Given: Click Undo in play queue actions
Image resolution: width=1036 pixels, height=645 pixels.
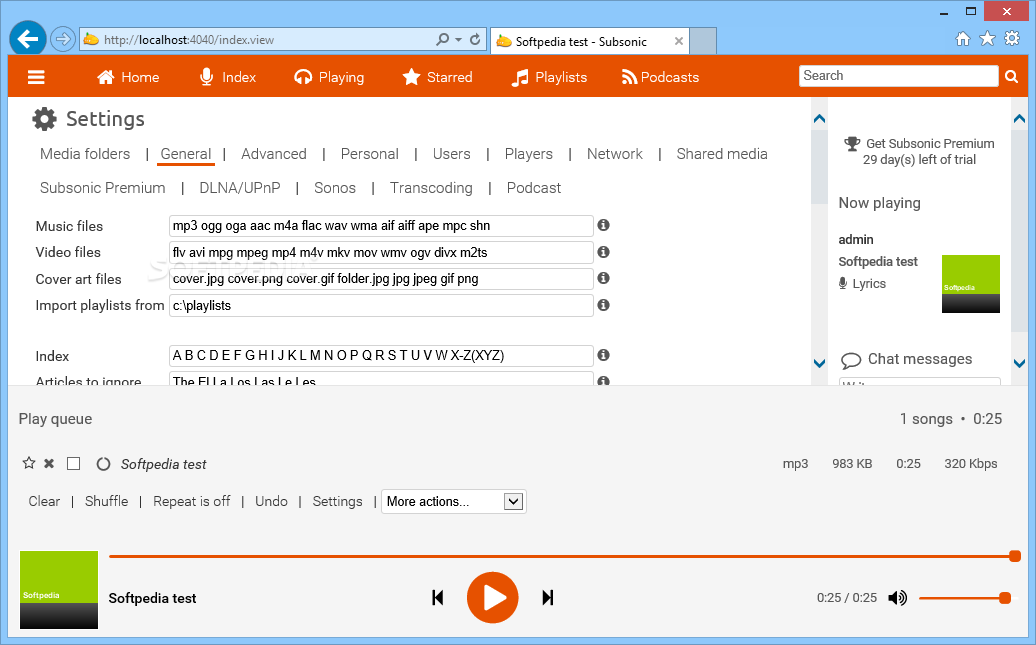Looking at the screenshot, I should click(x=272, y=502).
